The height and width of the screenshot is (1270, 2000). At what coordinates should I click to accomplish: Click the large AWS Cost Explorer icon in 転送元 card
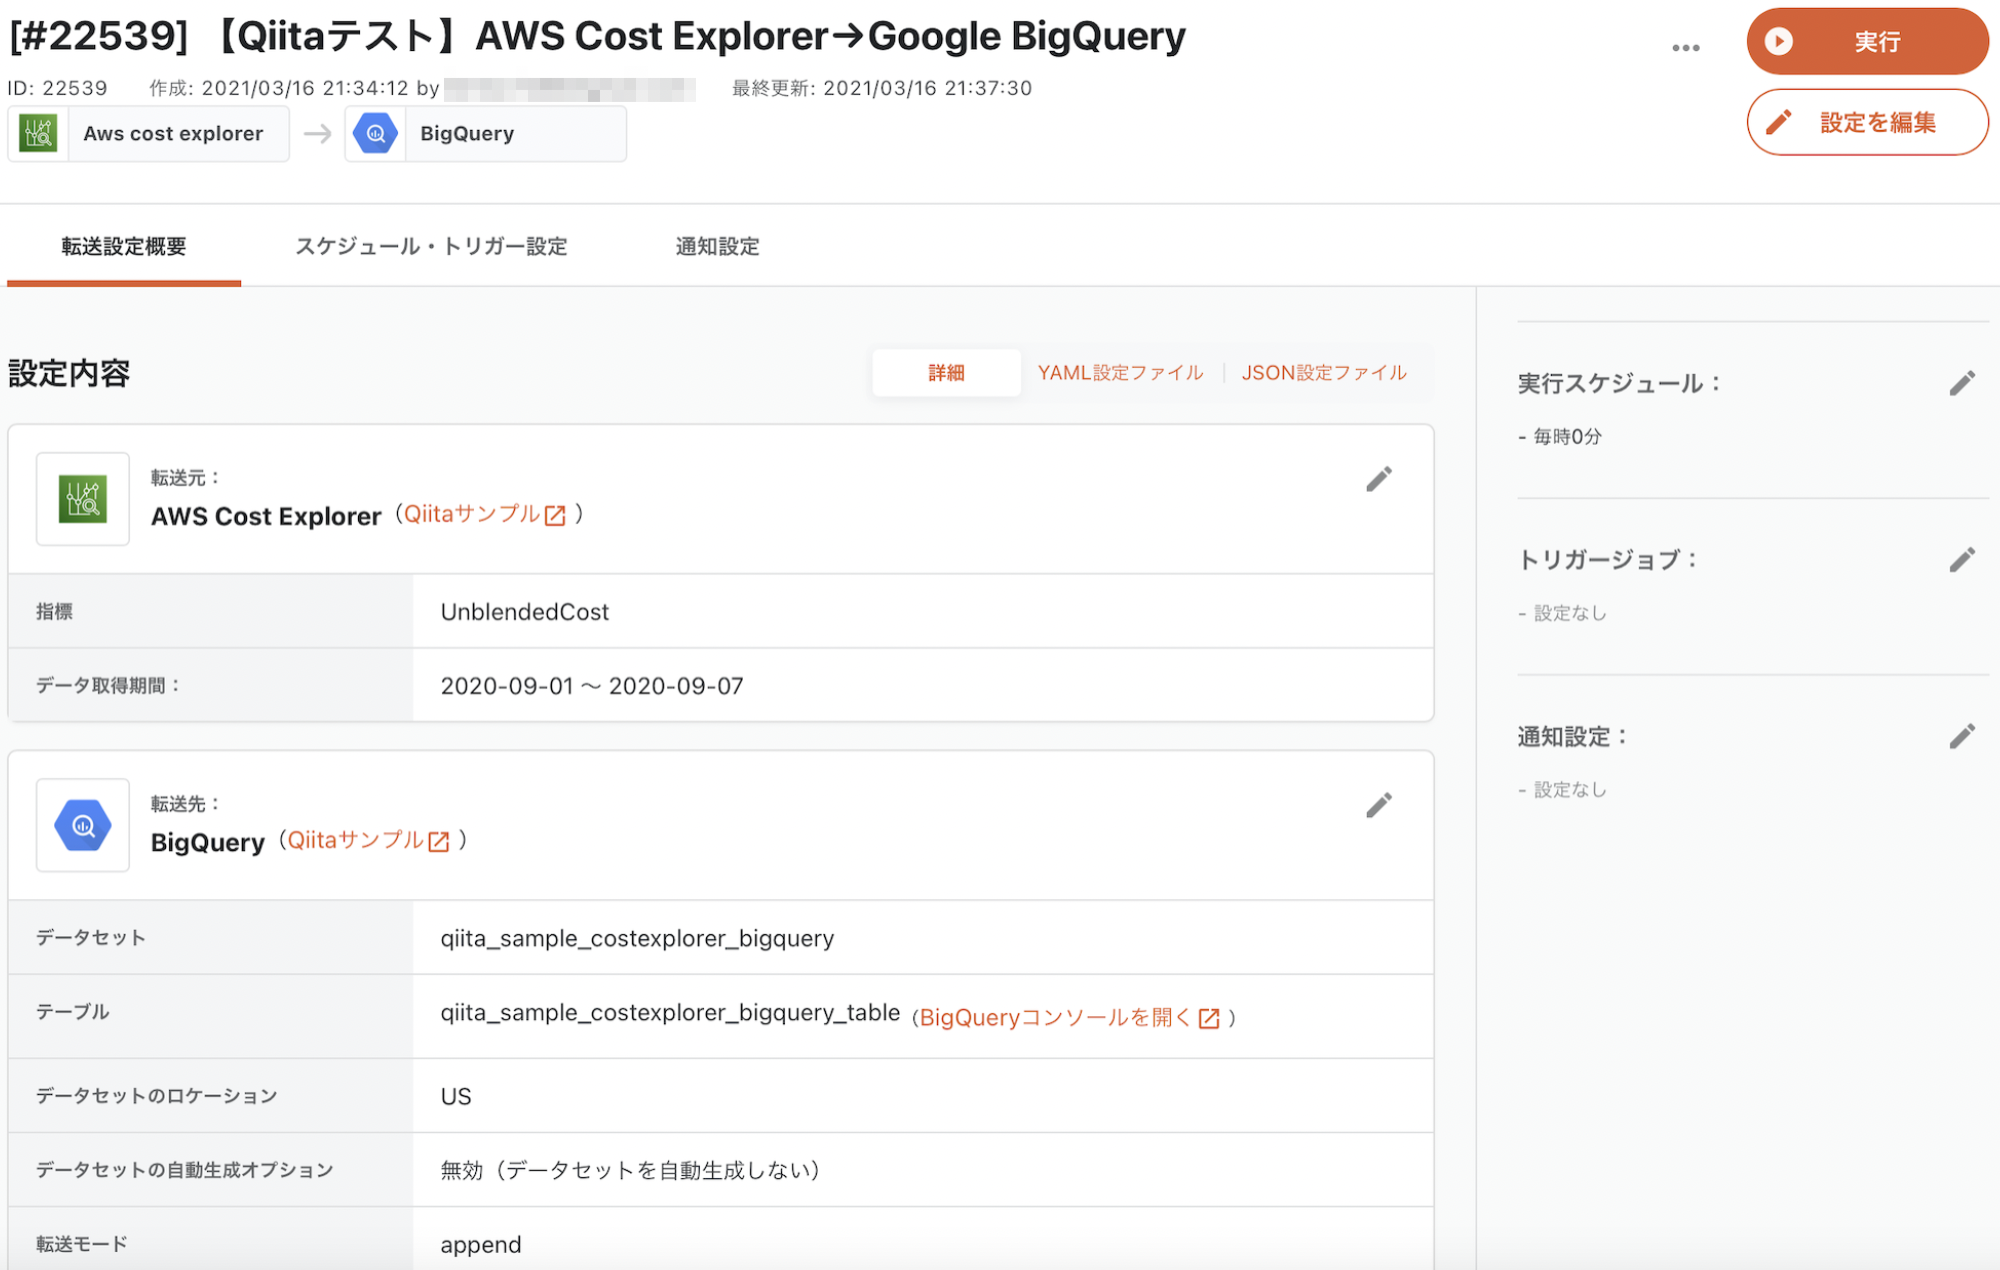click(x=83, y=499)
